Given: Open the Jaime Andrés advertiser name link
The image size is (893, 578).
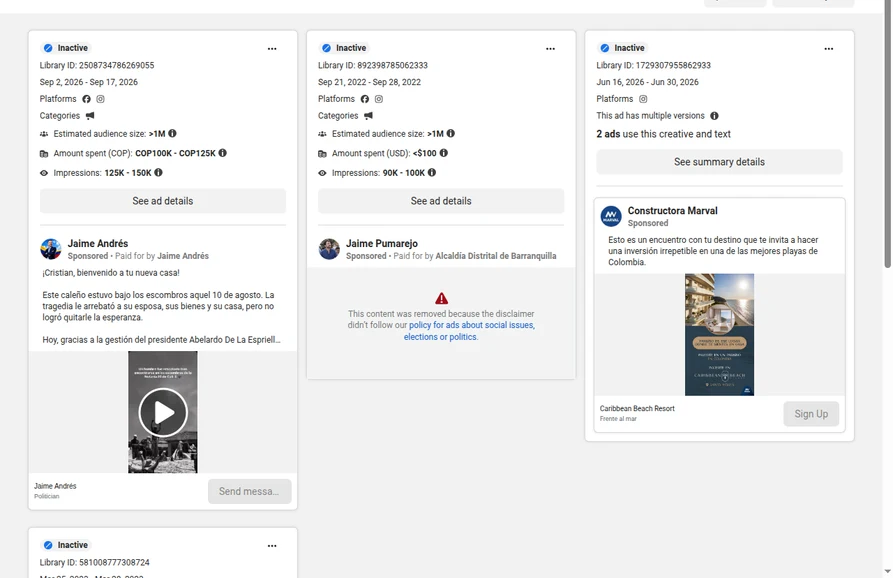Looking at the screenshot, I should [98, 244].
